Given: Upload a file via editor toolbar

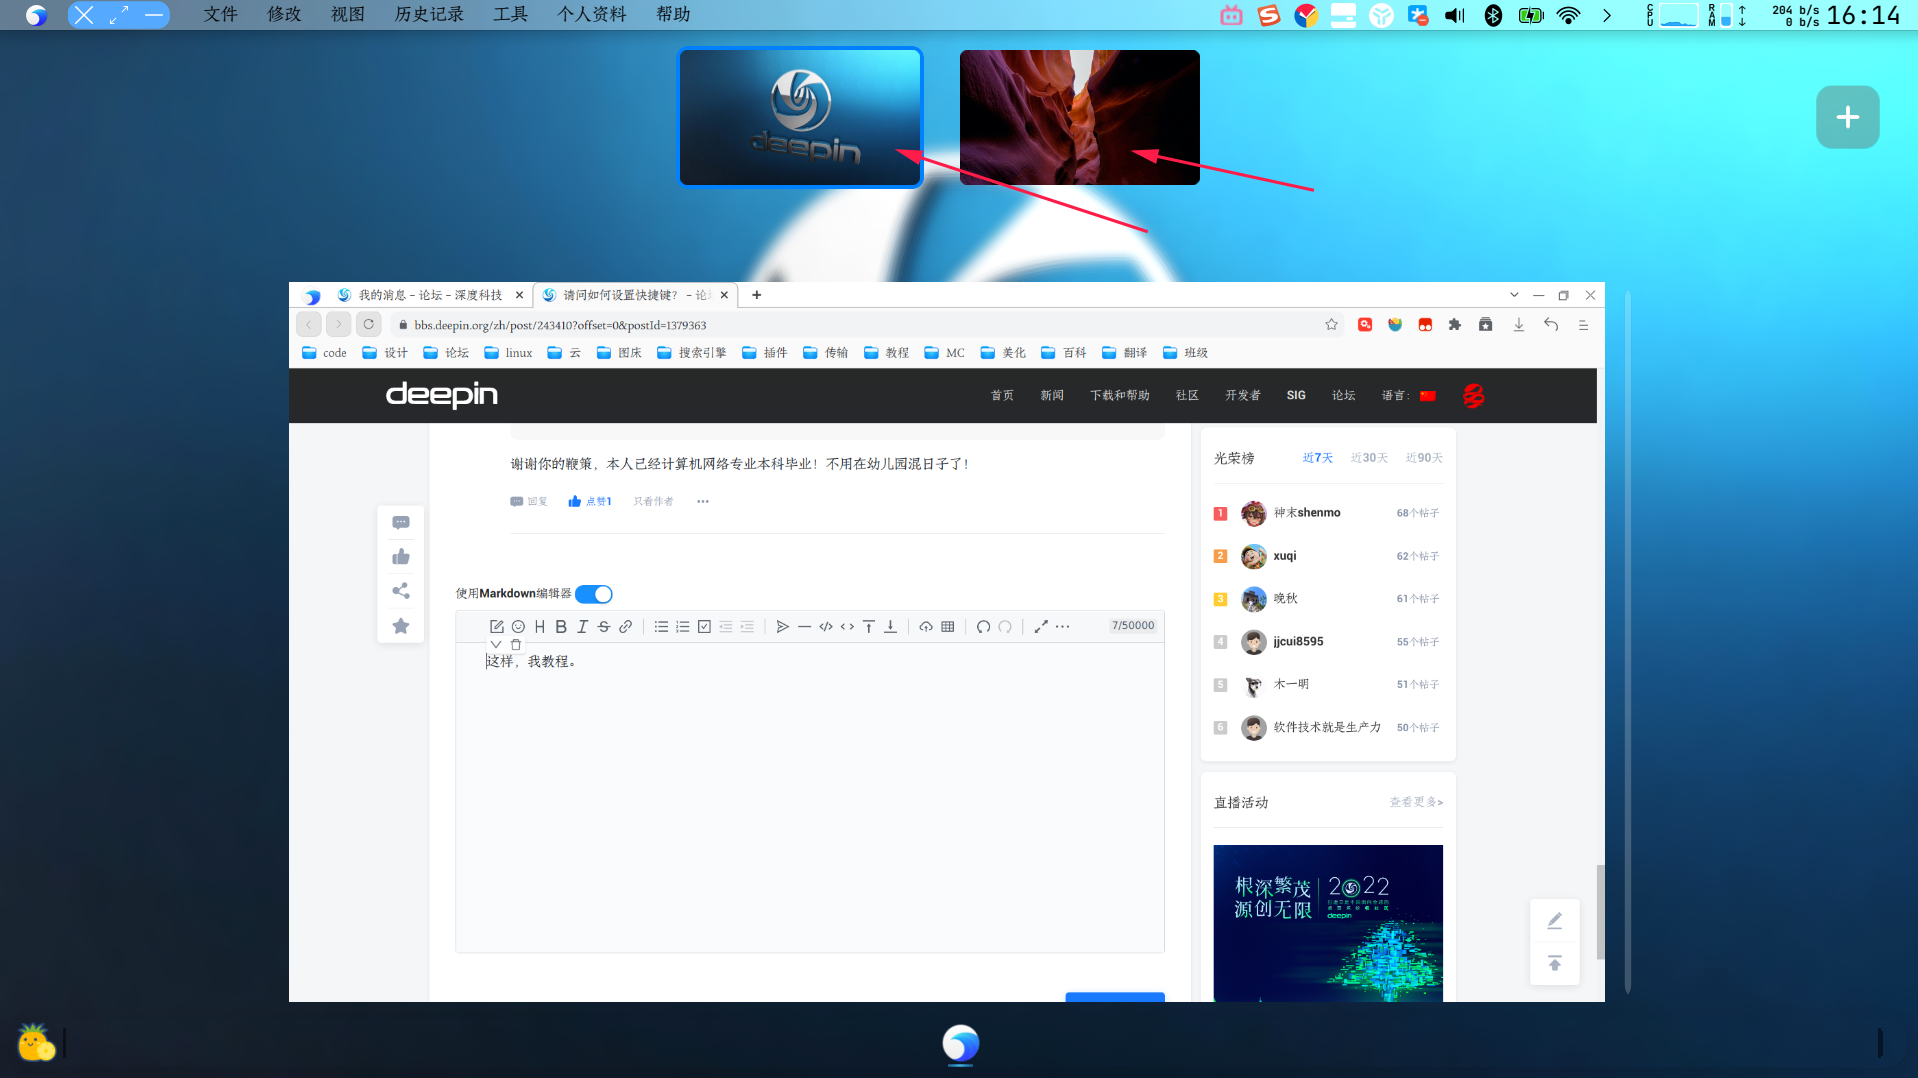Looking at the screenshot, I should point(926,627).
